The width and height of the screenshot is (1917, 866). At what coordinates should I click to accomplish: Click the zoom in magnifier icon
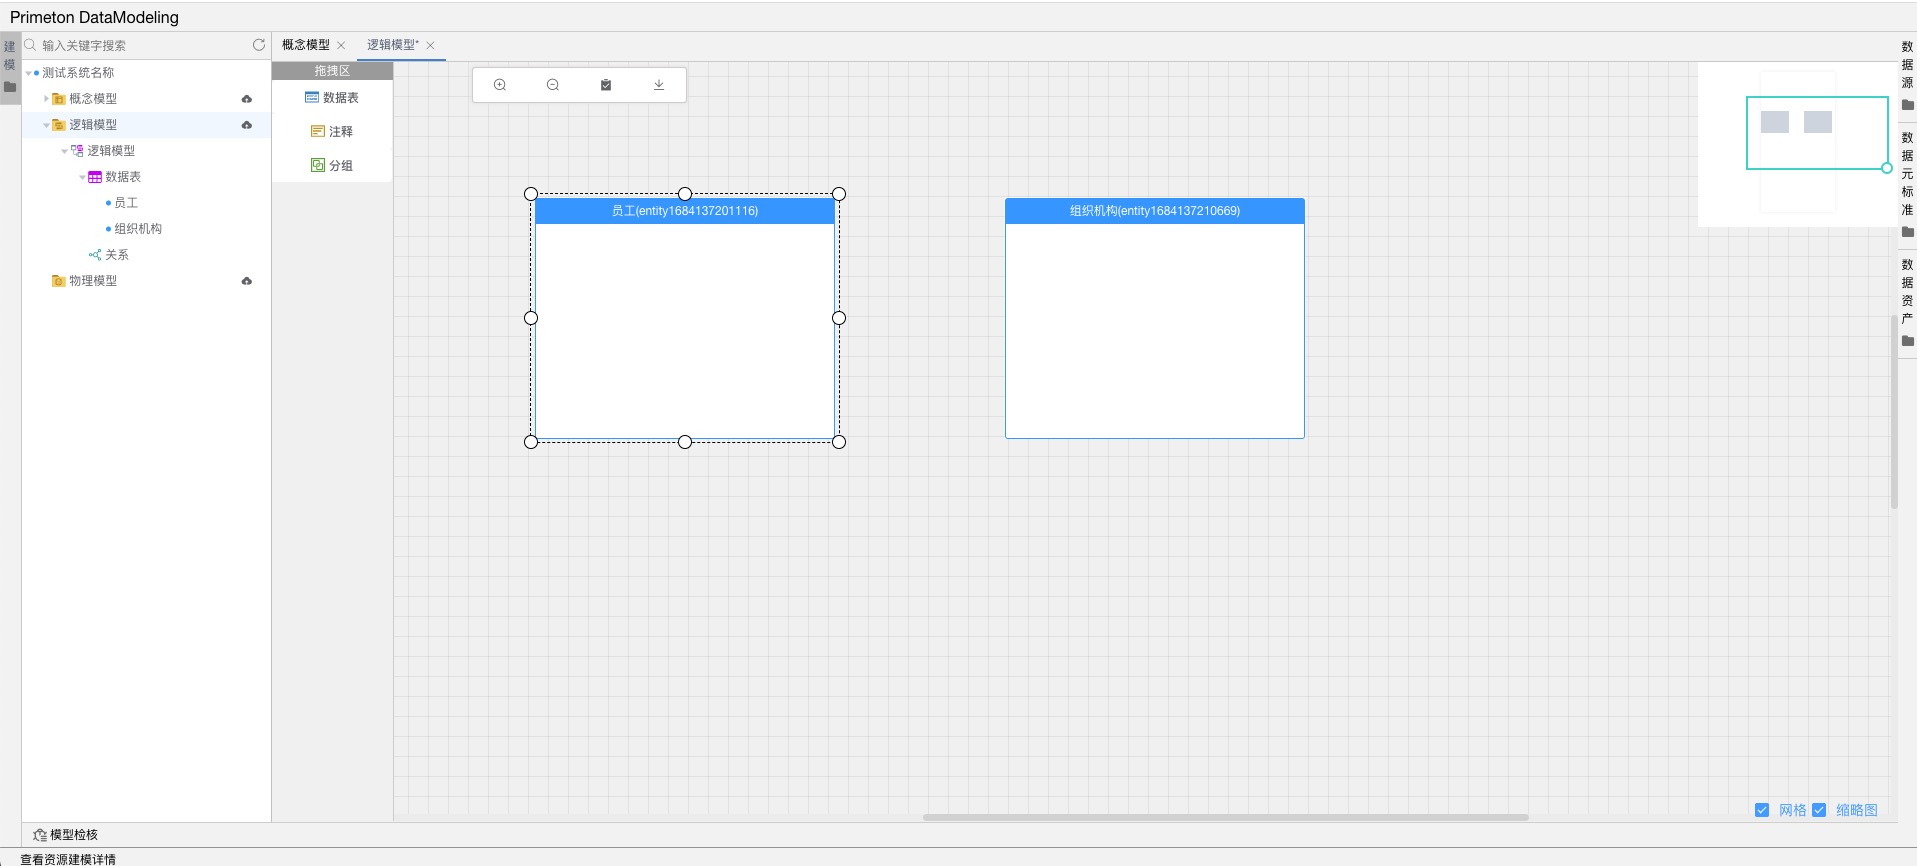click(500, 85)
